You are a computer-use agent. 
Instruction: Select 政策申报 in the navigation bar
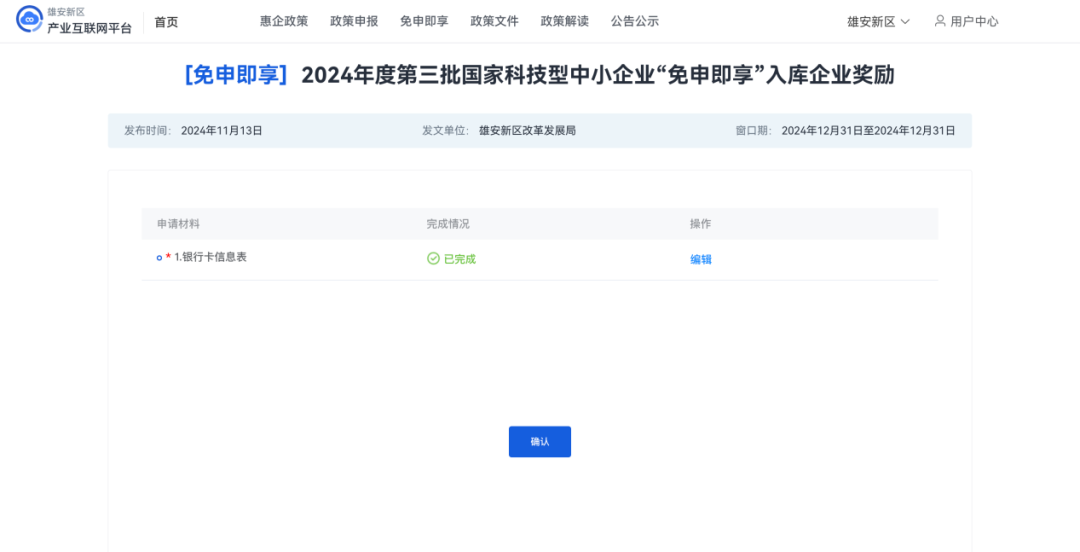354,21
